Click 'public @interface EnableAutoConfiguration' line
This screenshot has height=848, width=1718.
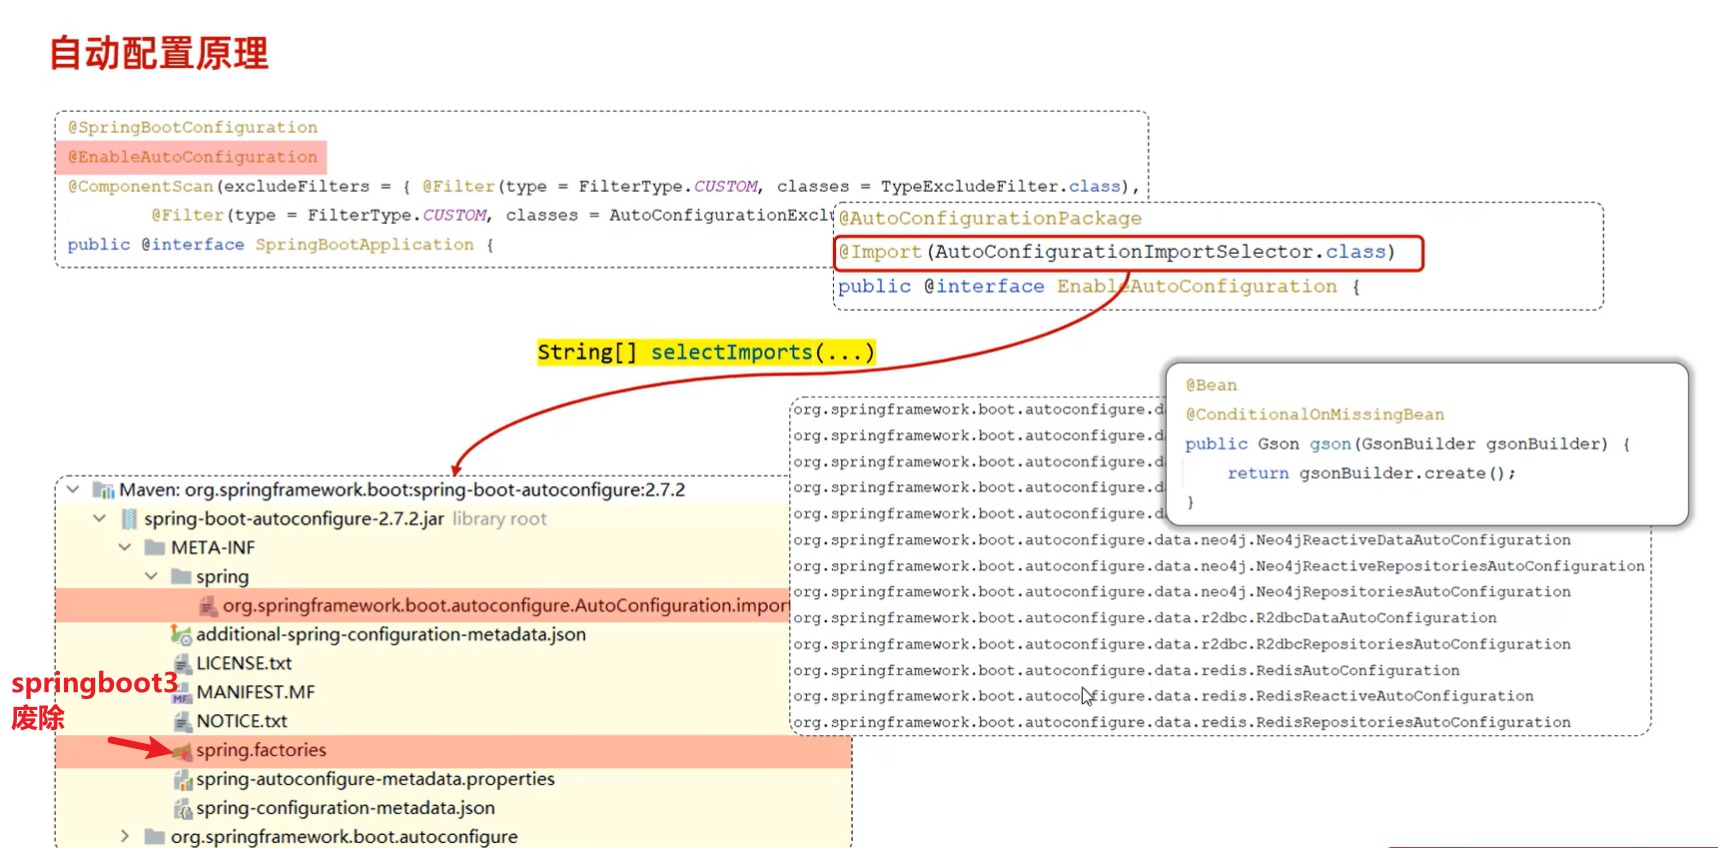[1099, 287]
